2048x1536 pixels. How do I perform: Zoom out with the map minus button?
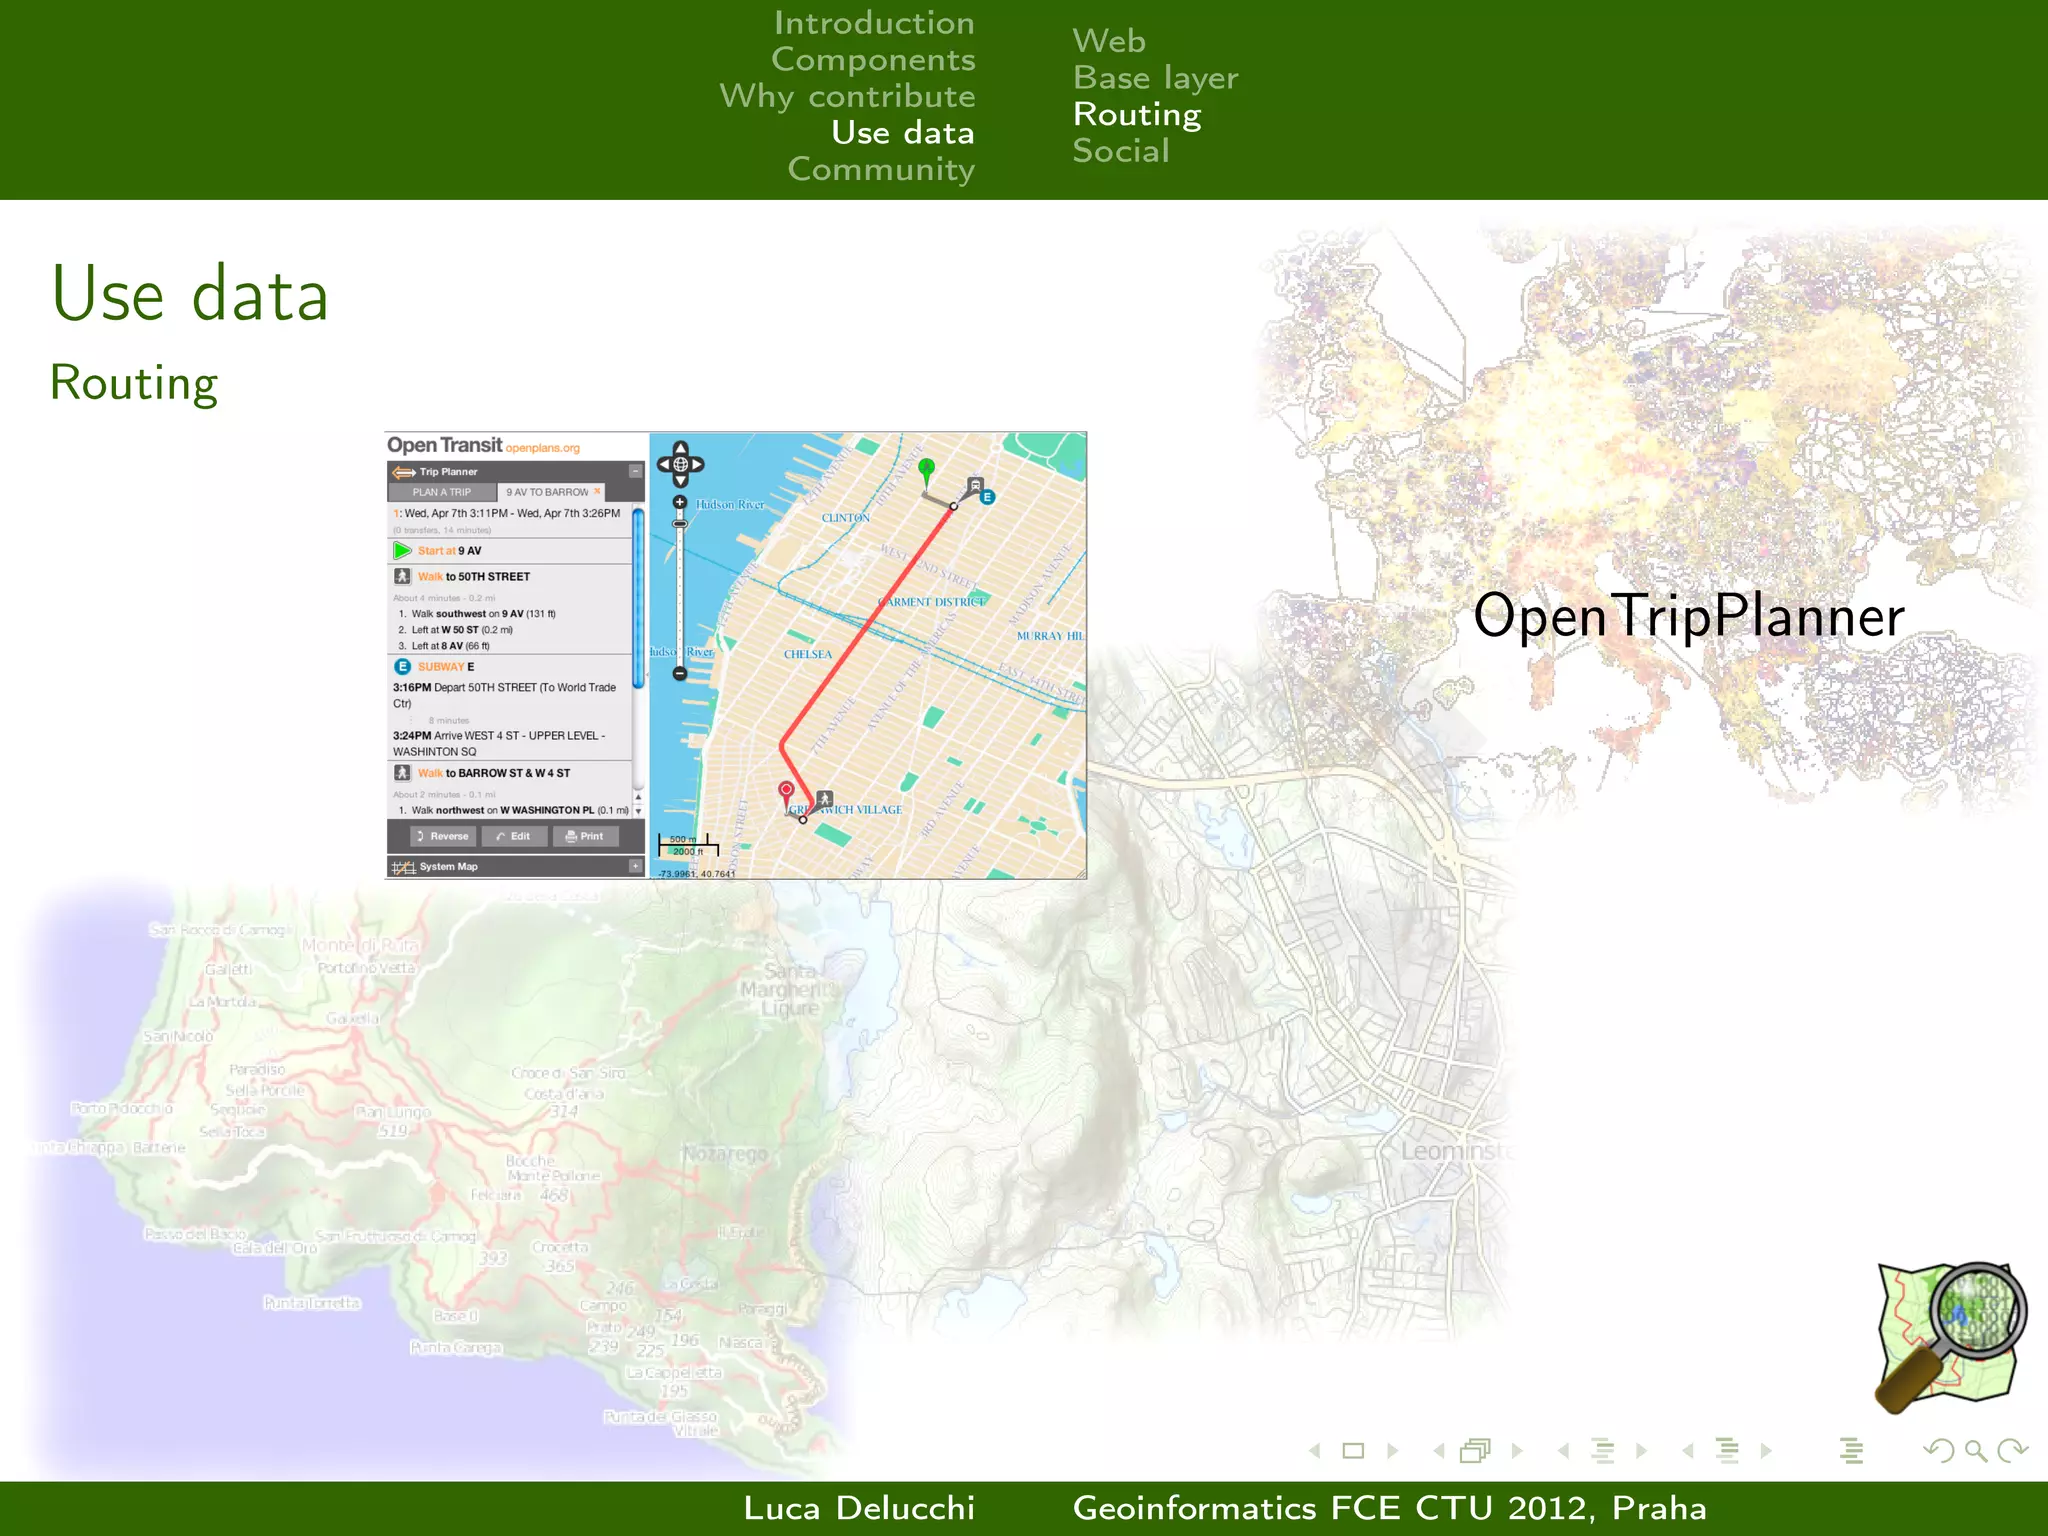tap(680, 674)
